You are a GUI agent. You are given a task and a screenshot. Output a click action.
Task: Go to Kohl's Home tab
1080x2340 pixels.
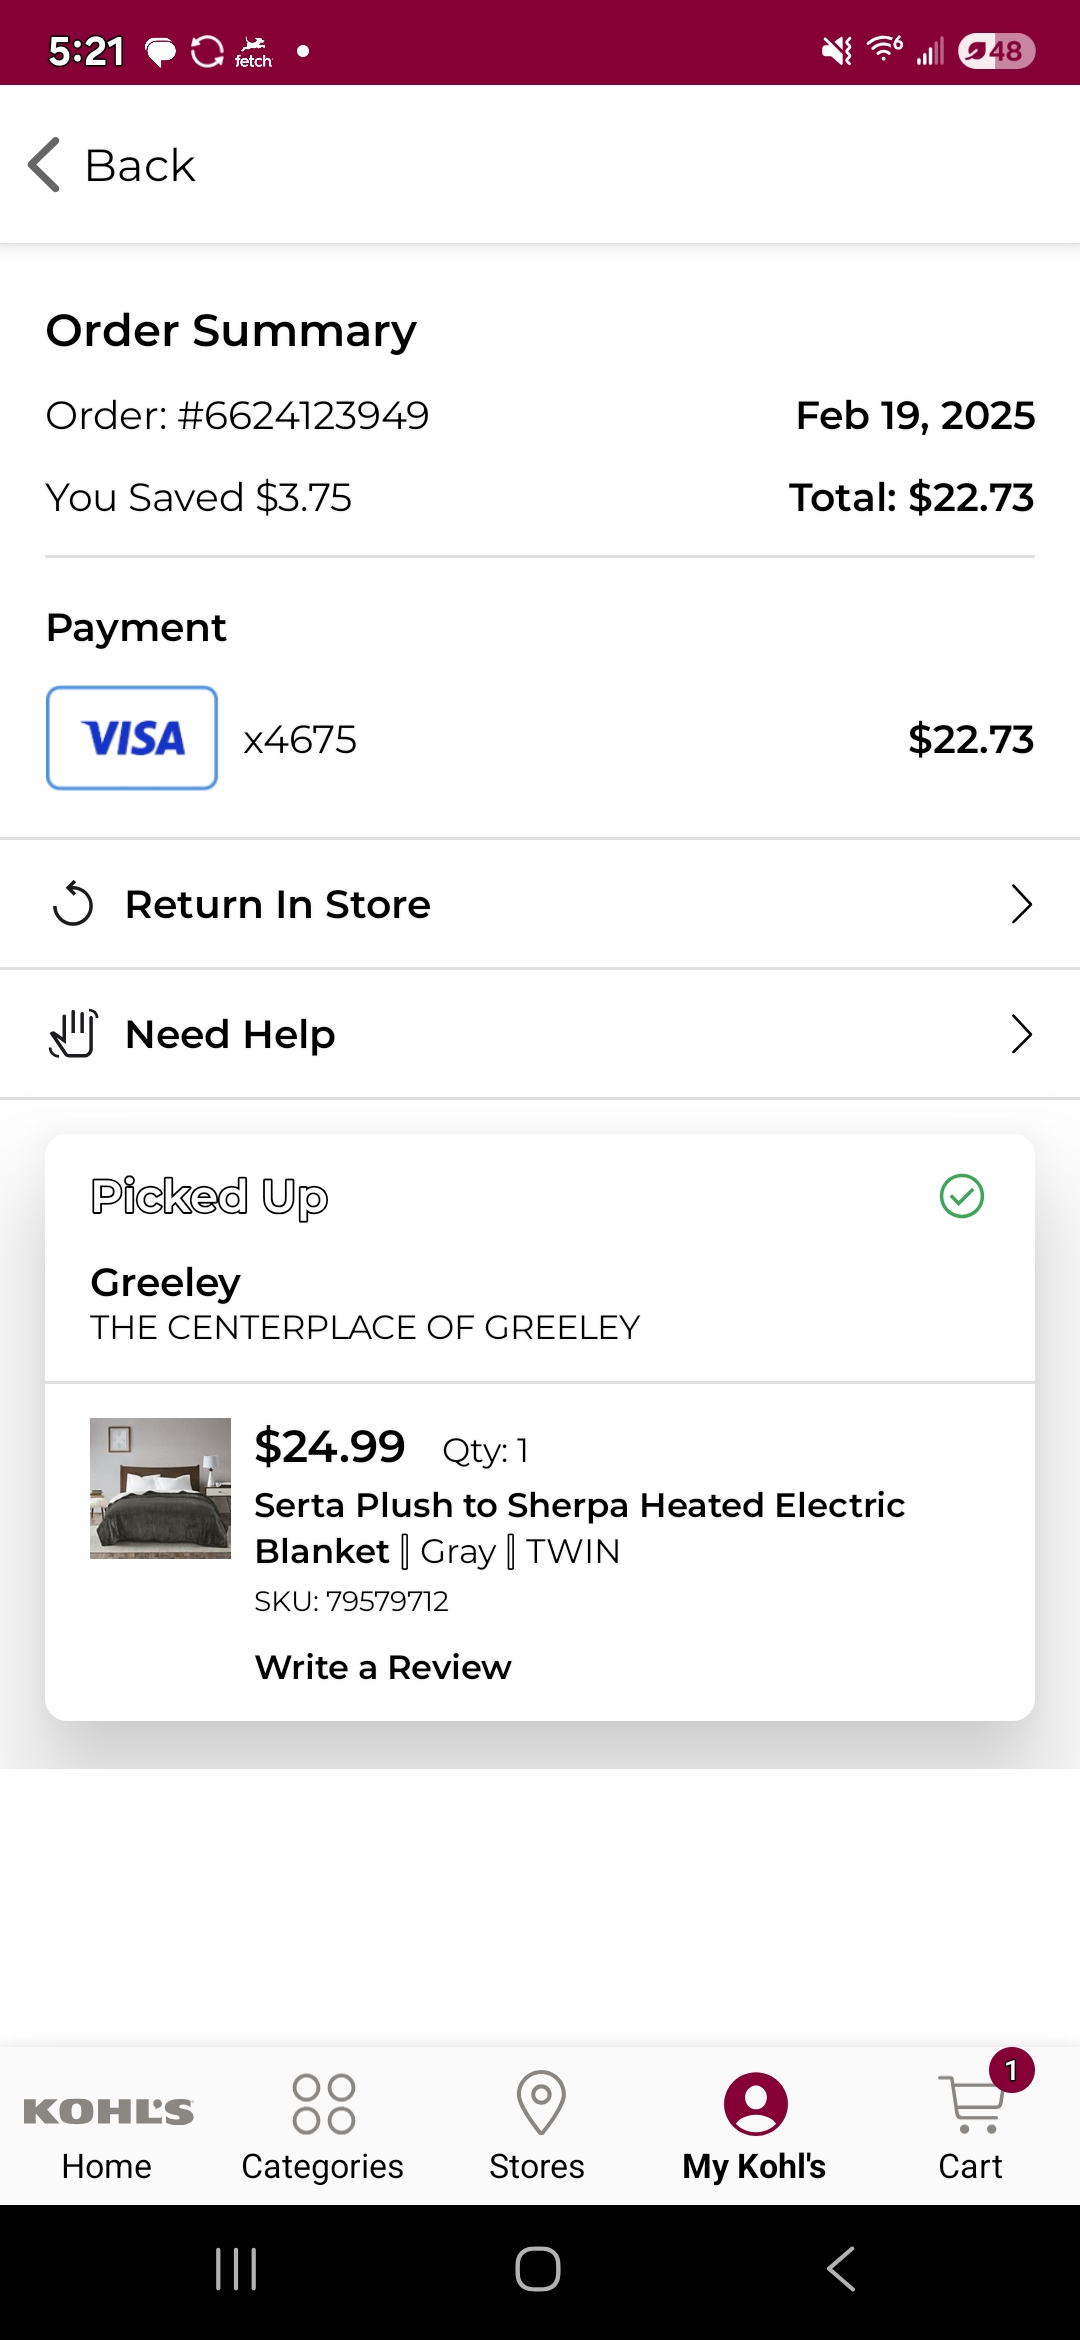point(107,2130)
